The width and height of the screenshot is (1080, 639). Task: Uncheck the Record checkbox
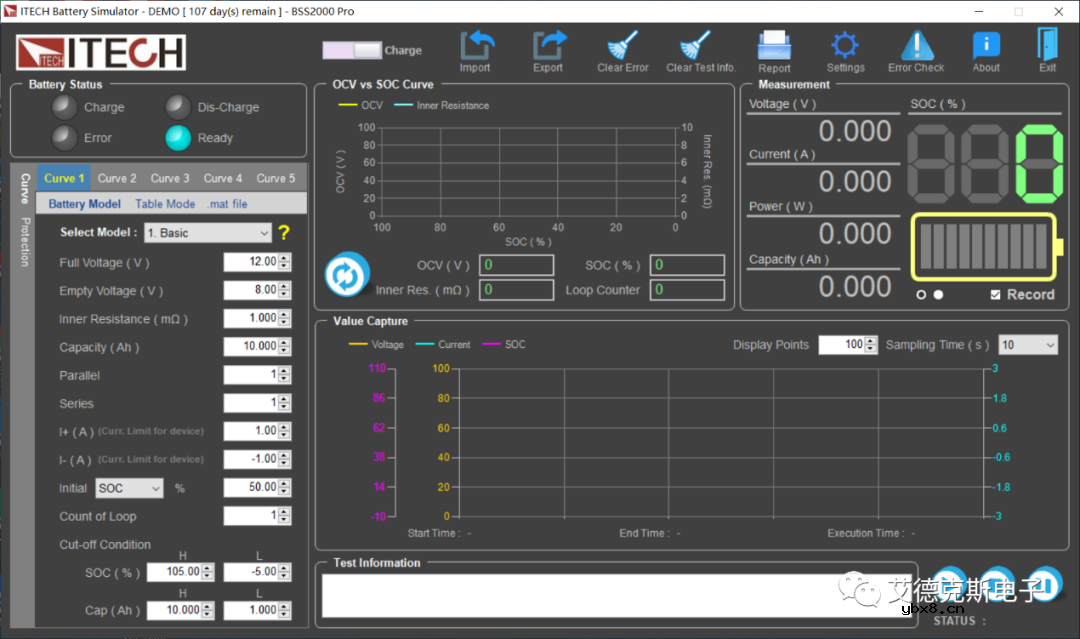995,295
